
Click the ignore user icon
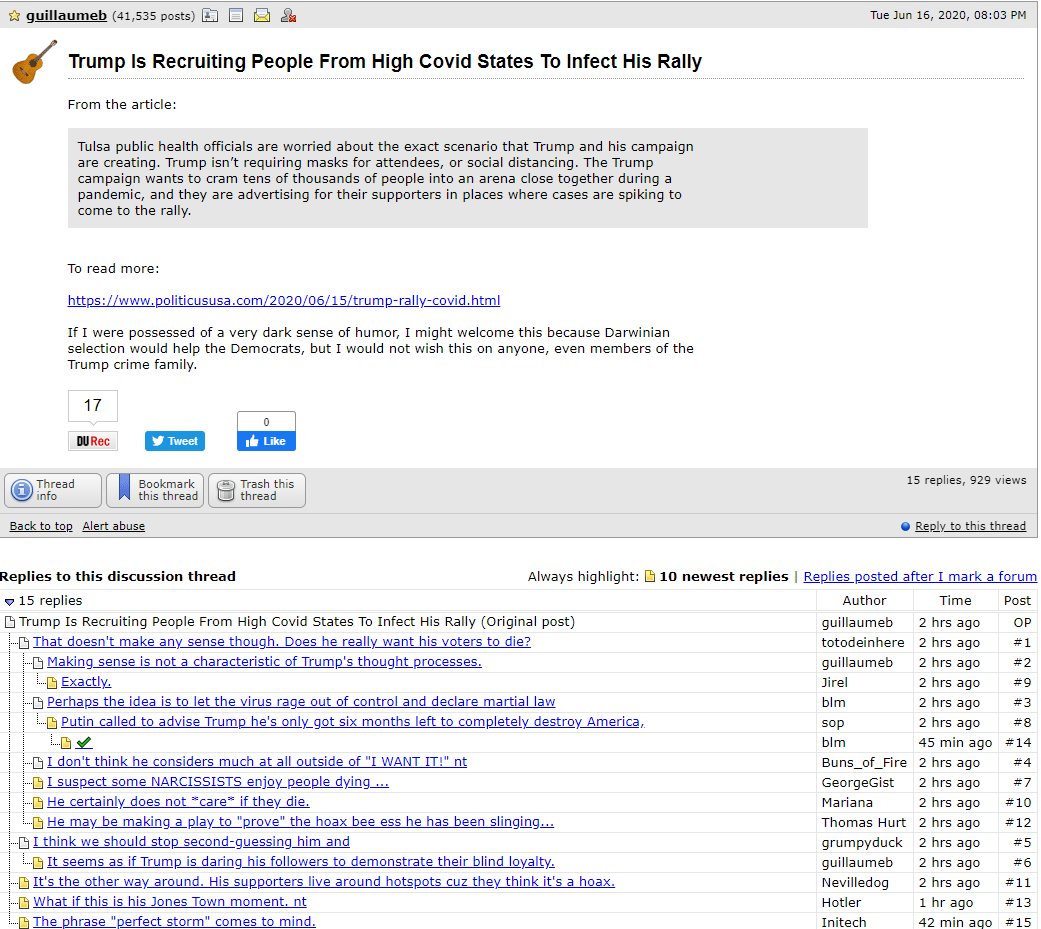[288, 15]
